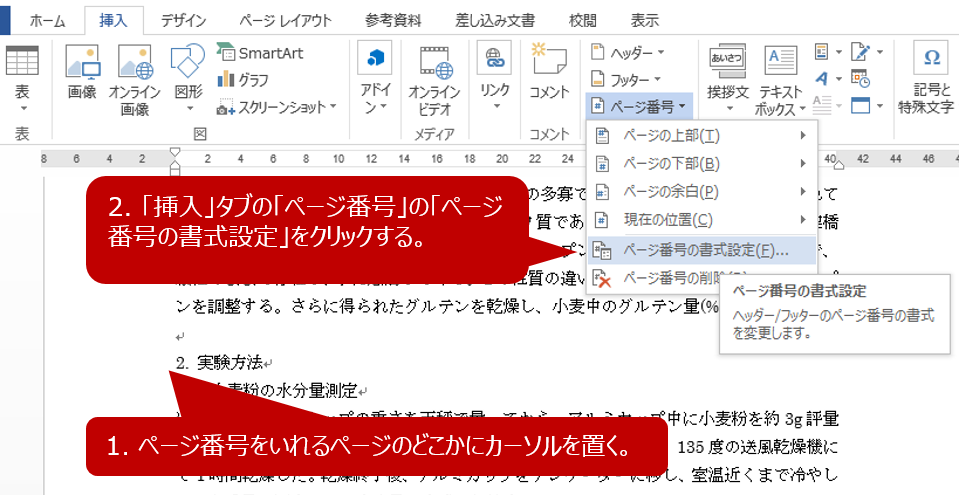
Task: Insert a SmartArt graphic
Action: 259,53
